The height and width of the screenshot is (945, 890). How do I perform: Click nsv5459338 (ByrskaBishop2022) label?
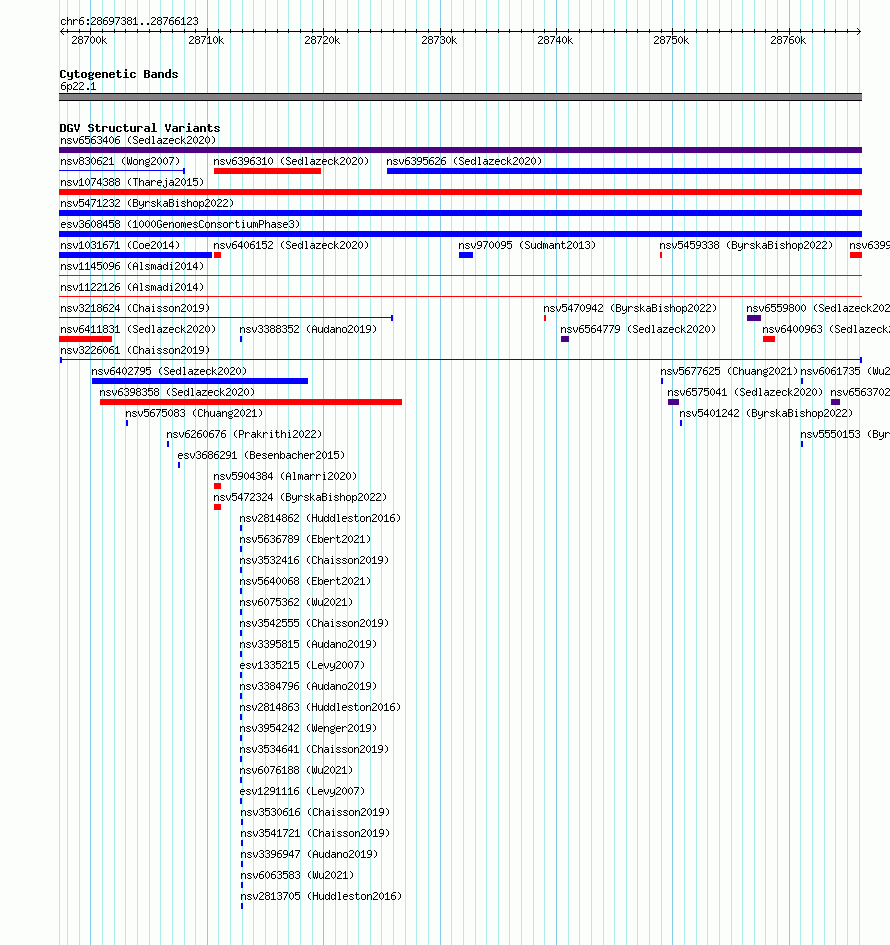(746, 245)
